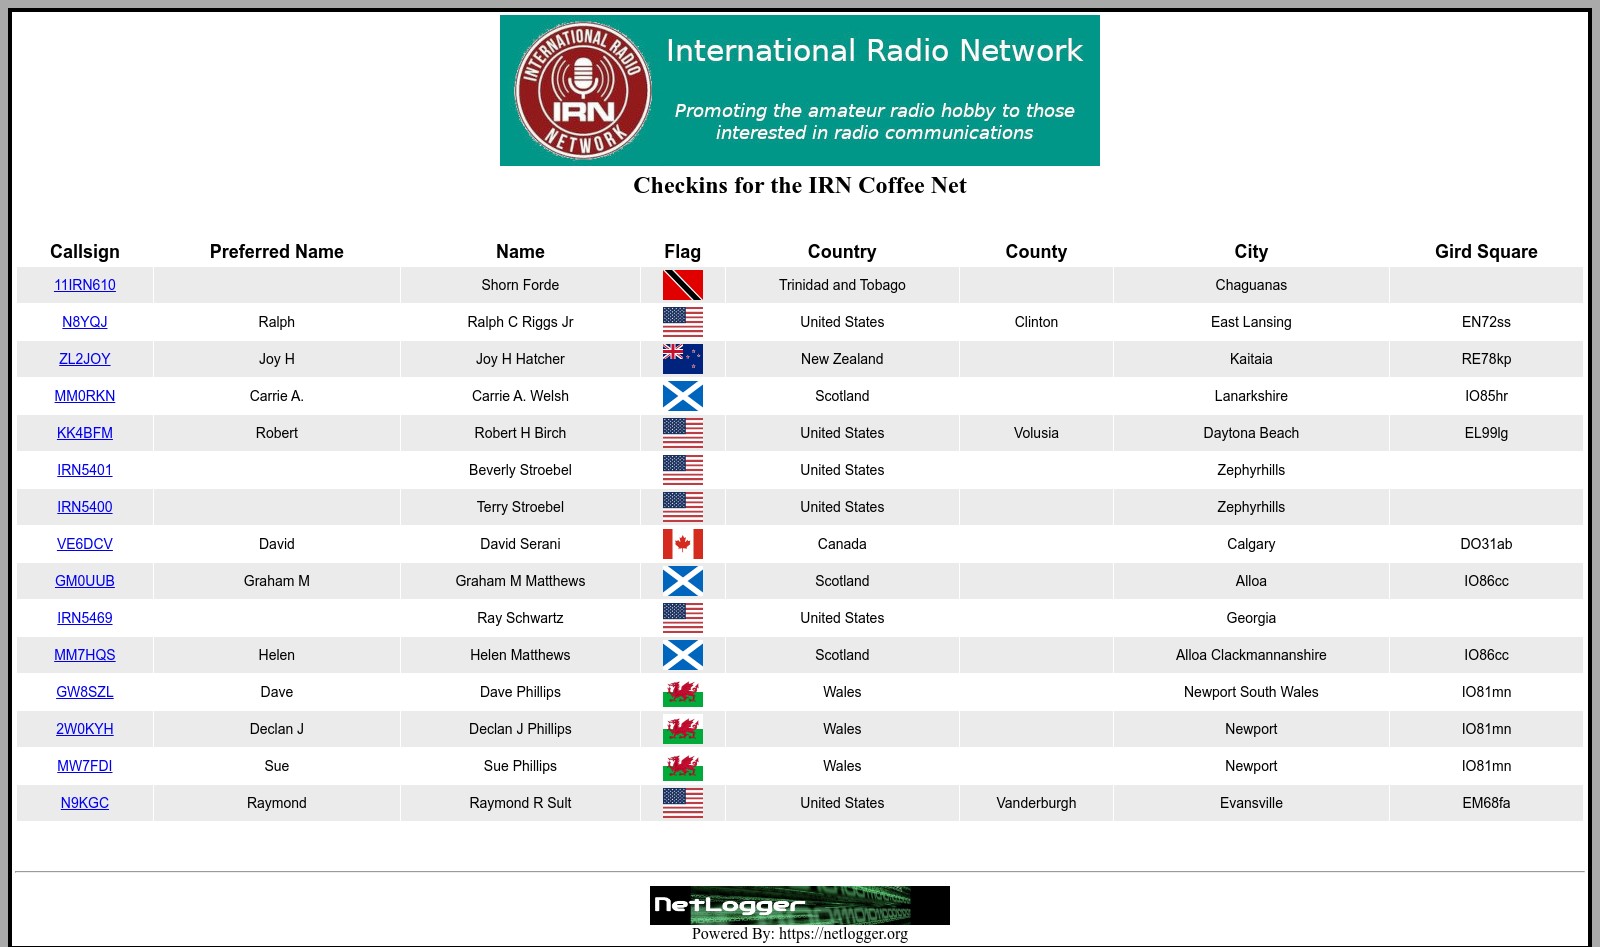Image resolution: width=1600 pixels, height=947 pixels.
Task: Click the Canada flag in David Serani's row
Action: pos(682,544)
